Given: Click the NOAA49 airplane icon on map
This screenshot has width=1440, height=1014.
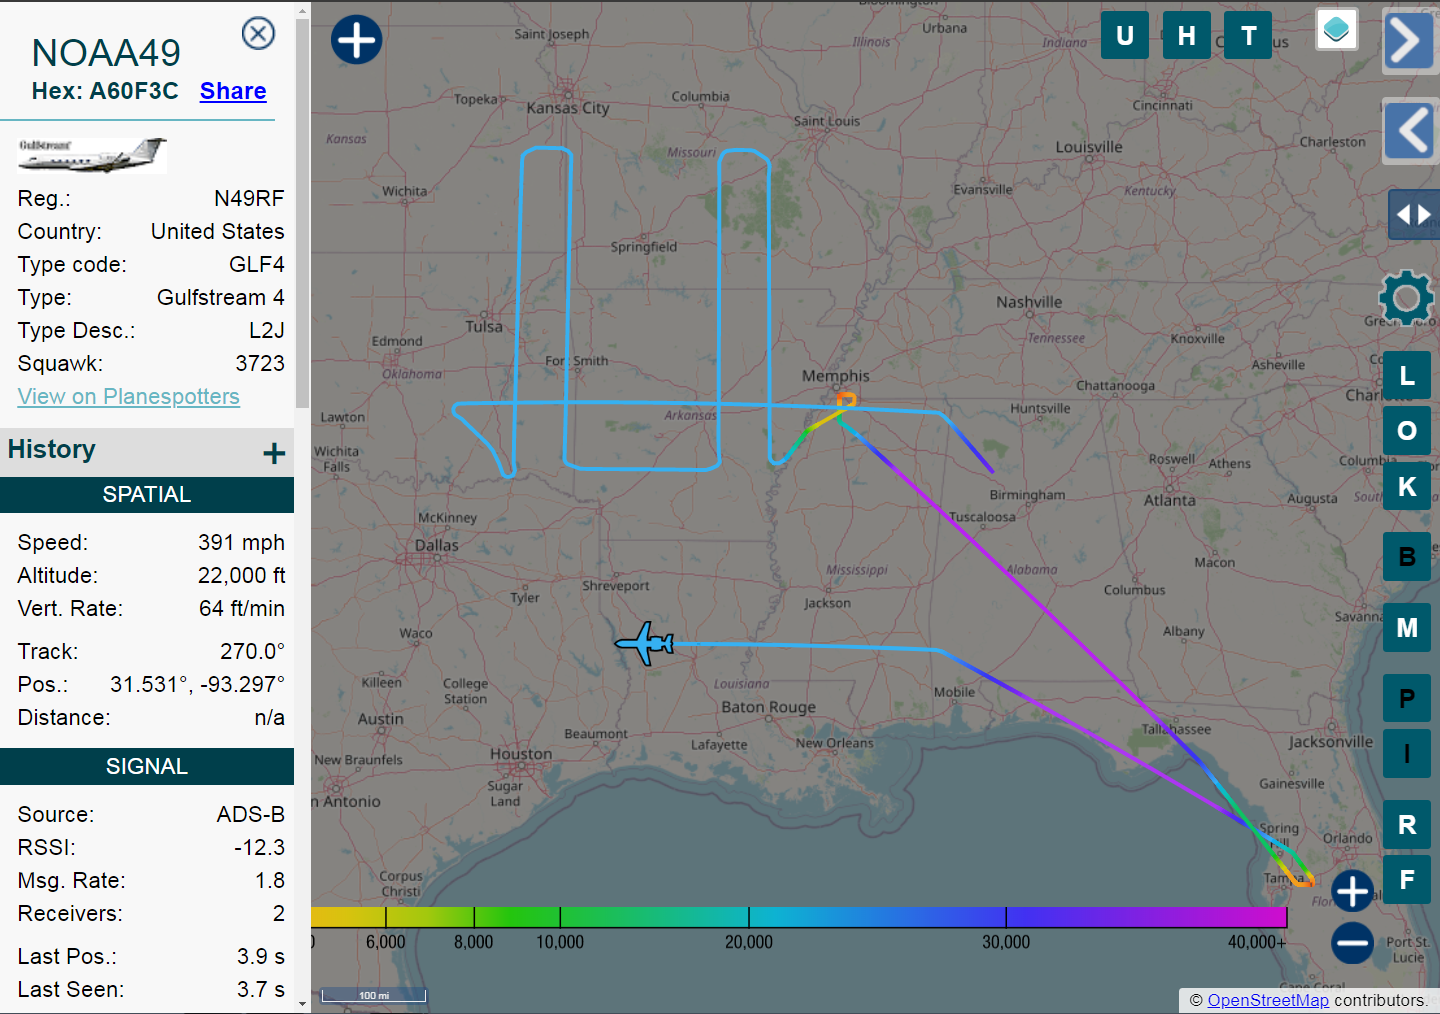Looking at the screenshot, I should tap(645, 643).
